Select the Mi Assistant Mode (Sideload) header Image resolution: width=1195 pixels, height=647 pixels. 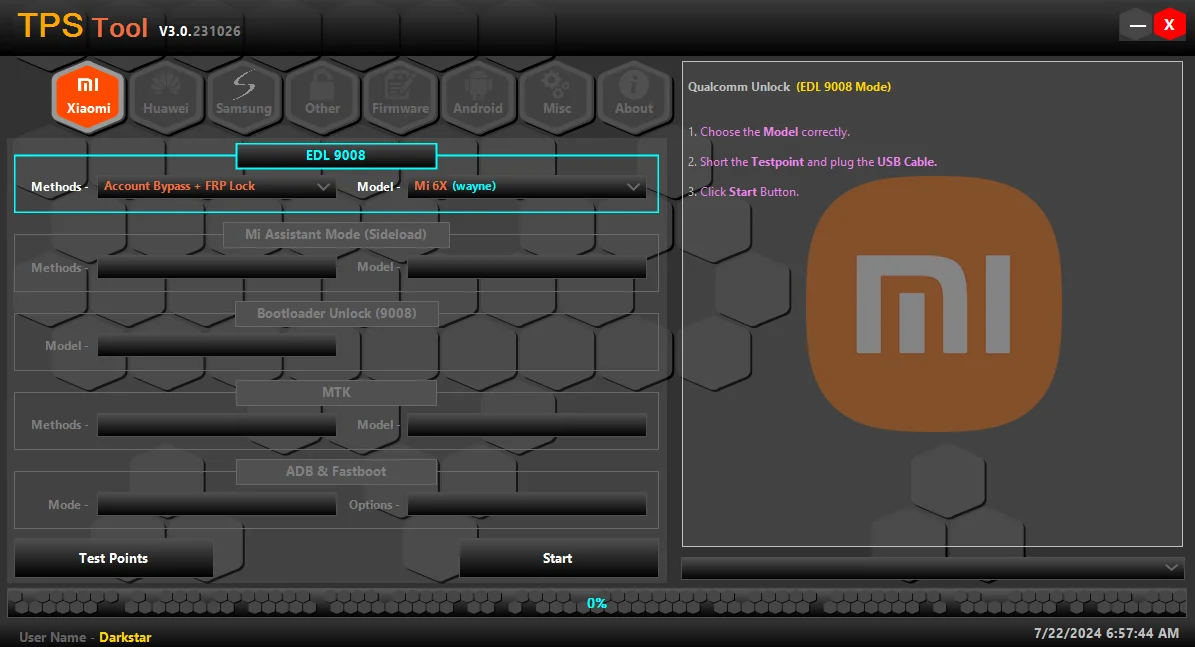coord(336,235)
